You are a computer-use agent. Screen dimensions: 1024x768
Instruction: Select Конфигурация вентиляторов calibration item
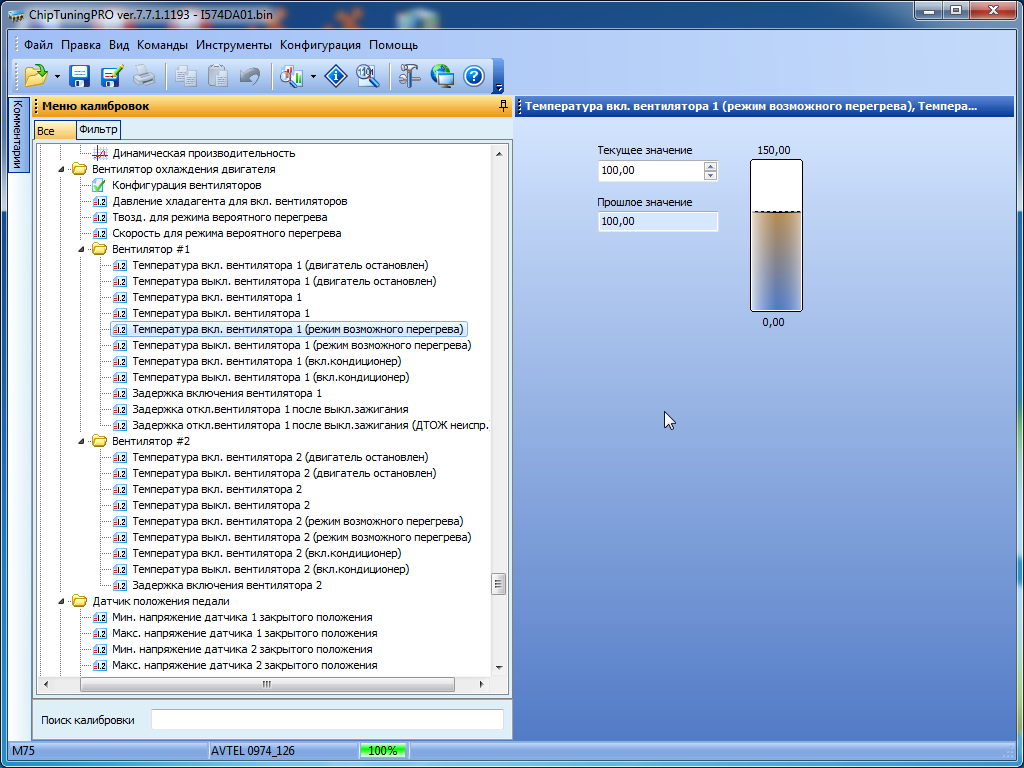tap(186, 185)
